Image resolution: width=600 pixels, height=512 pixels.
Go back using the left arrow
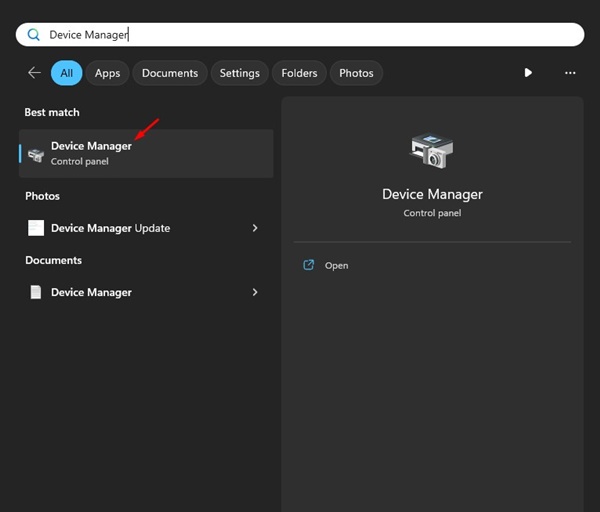[34, 73]
